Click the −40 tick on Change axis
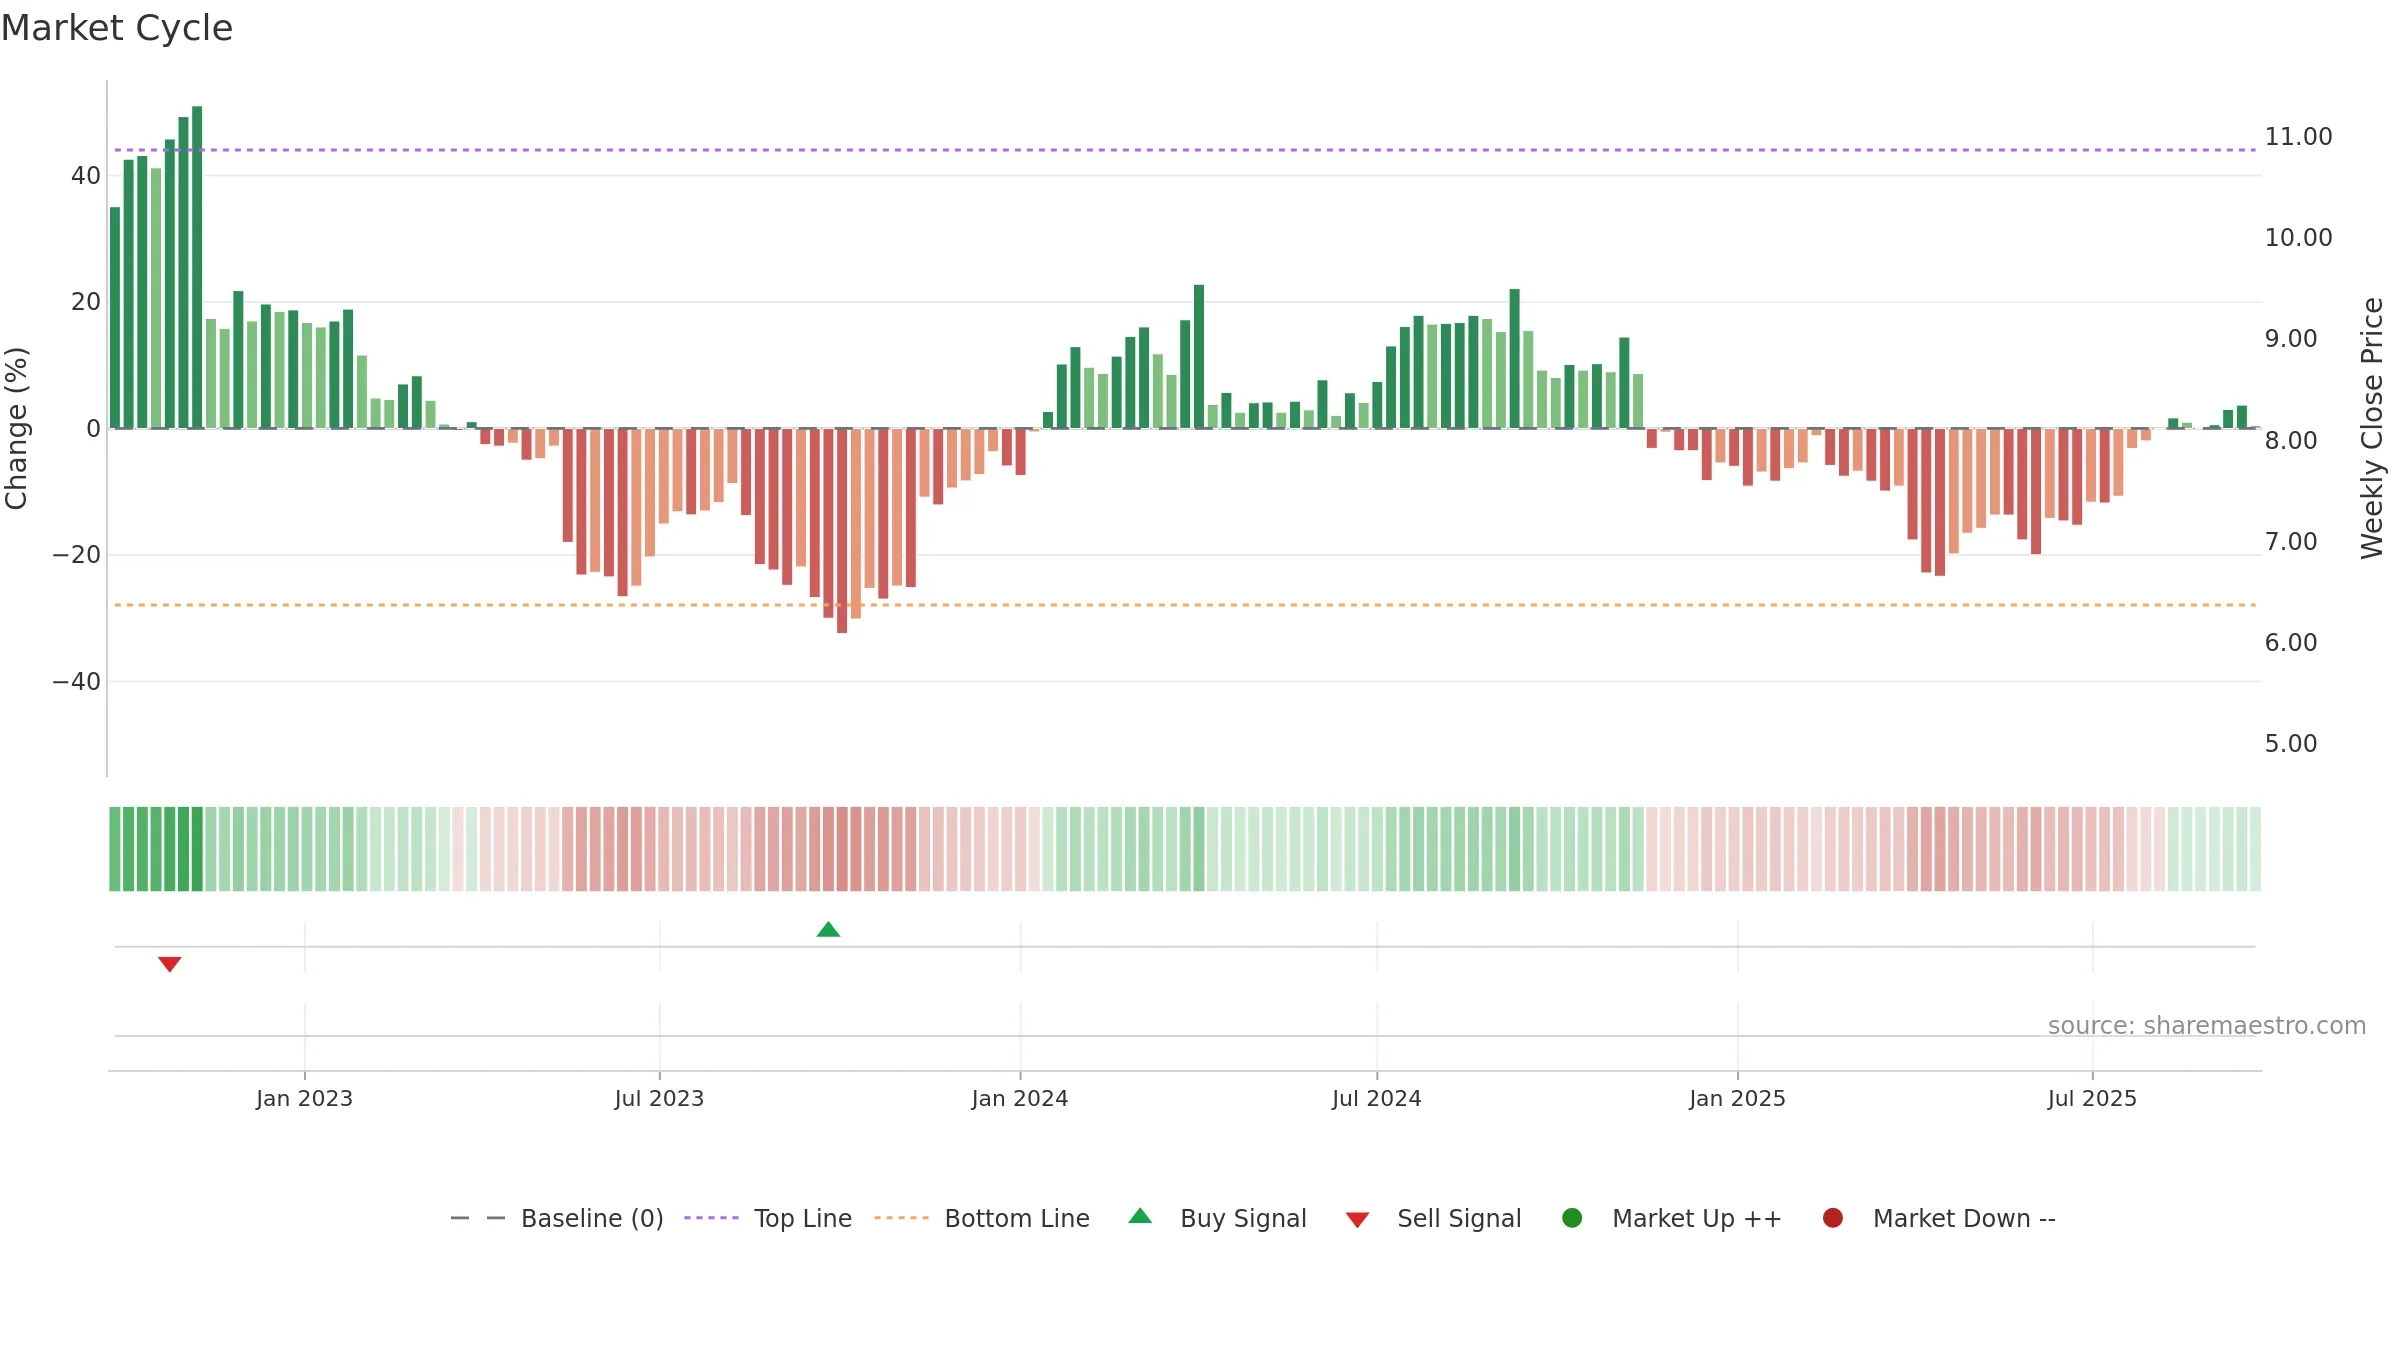Viewport: 2400px width, 1350px height. [x=77, y=682]
